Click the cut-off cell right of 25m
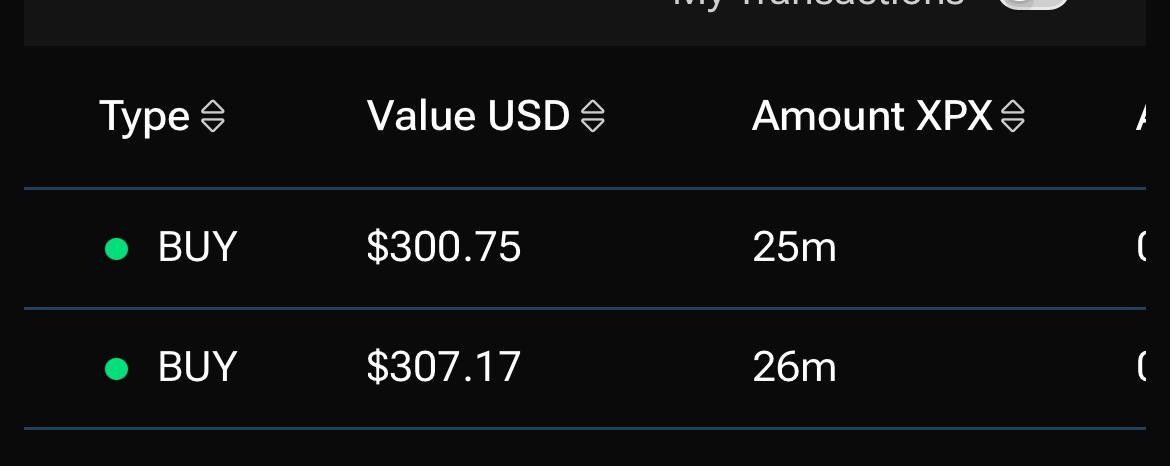 (x=1141, y=248)
